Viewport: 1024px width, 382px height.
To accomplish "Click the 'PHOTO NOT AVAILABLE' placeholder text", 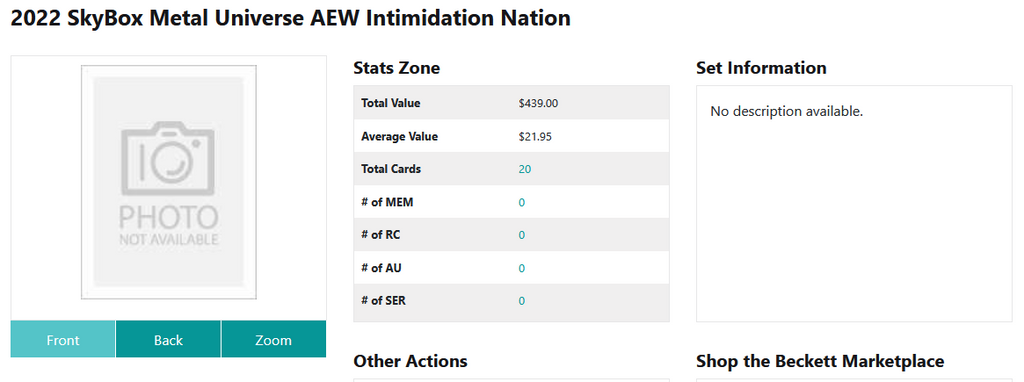I will point(168,225).
